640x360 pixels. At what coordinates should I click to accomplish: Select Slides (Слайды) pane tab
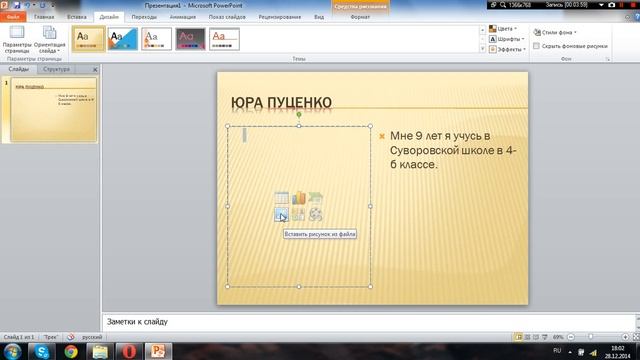(x=19, y=69)
